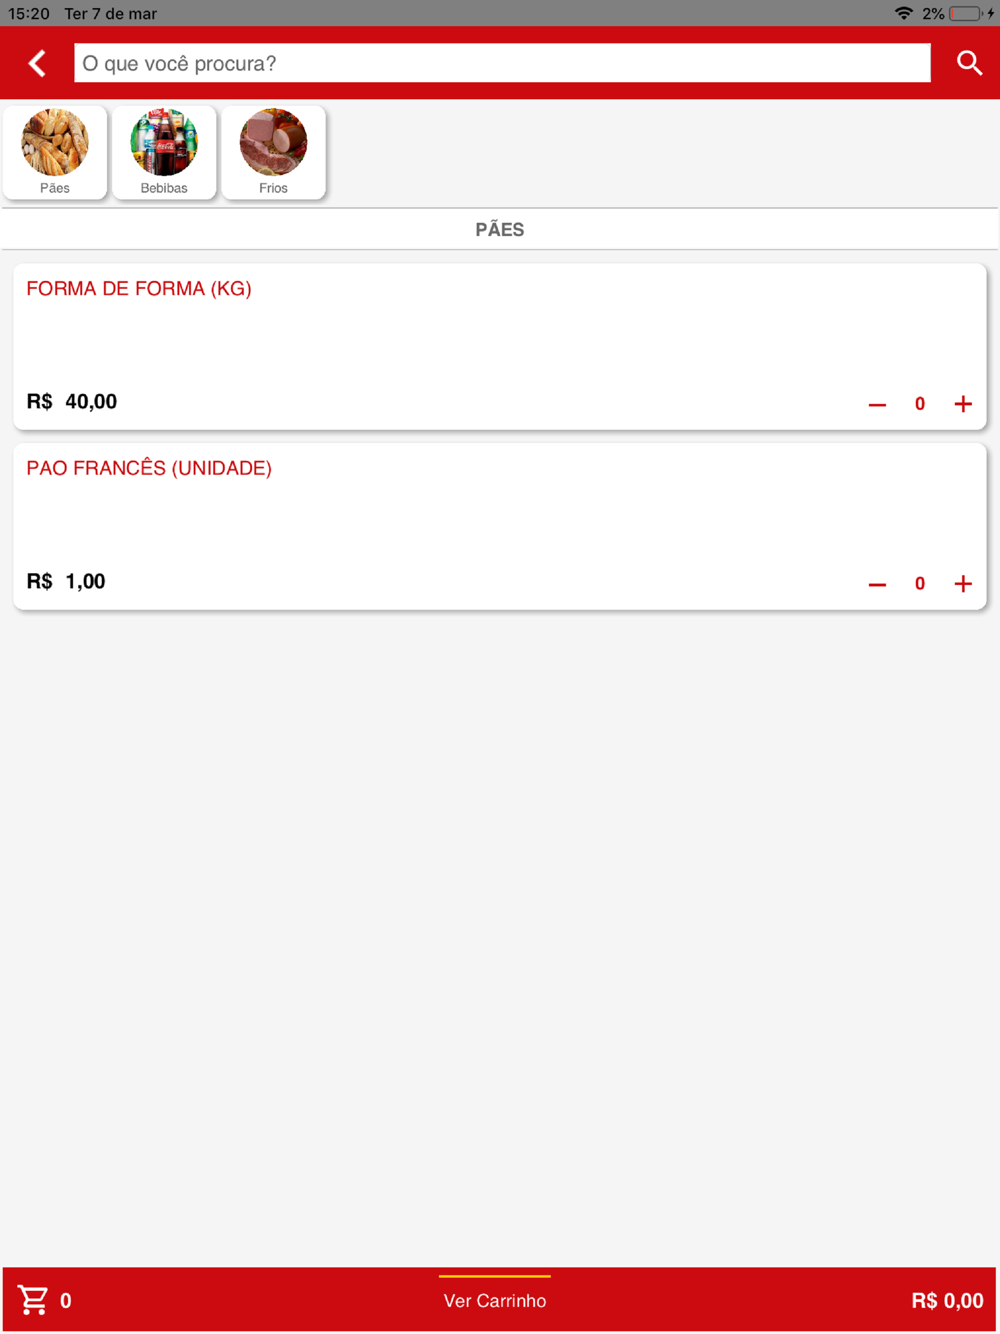
Task: Open the PAO FRANCÊS (UNIDADE) product title
Action: pyautogui.click(x=149, y=468)
